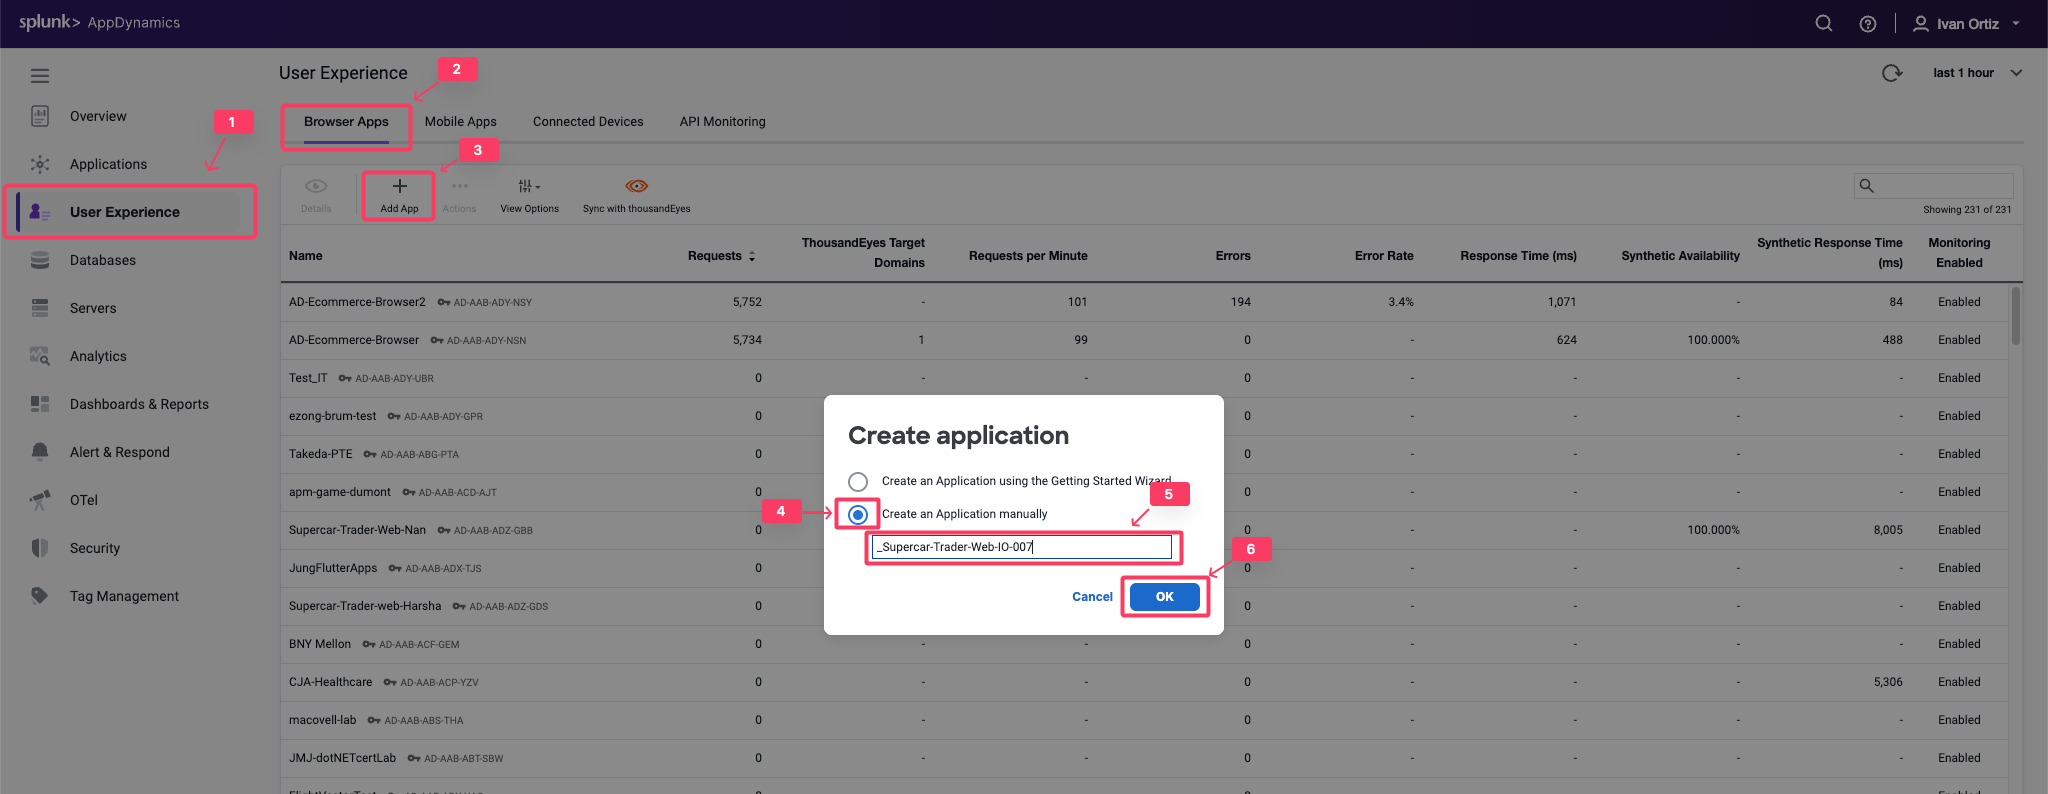The width and height of the screenshot is (2048, 794).
Task: Click the search icon in top bar
Action: [1824, 23]
